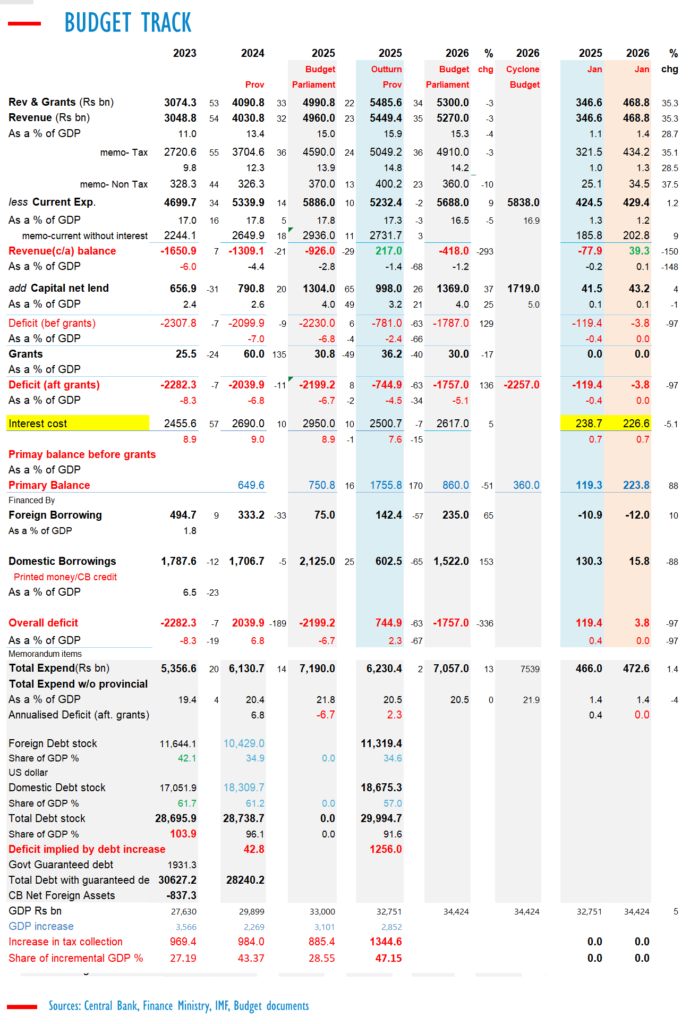
Task: Click the red dash beside the Sources line
Action: point(22,1006)
